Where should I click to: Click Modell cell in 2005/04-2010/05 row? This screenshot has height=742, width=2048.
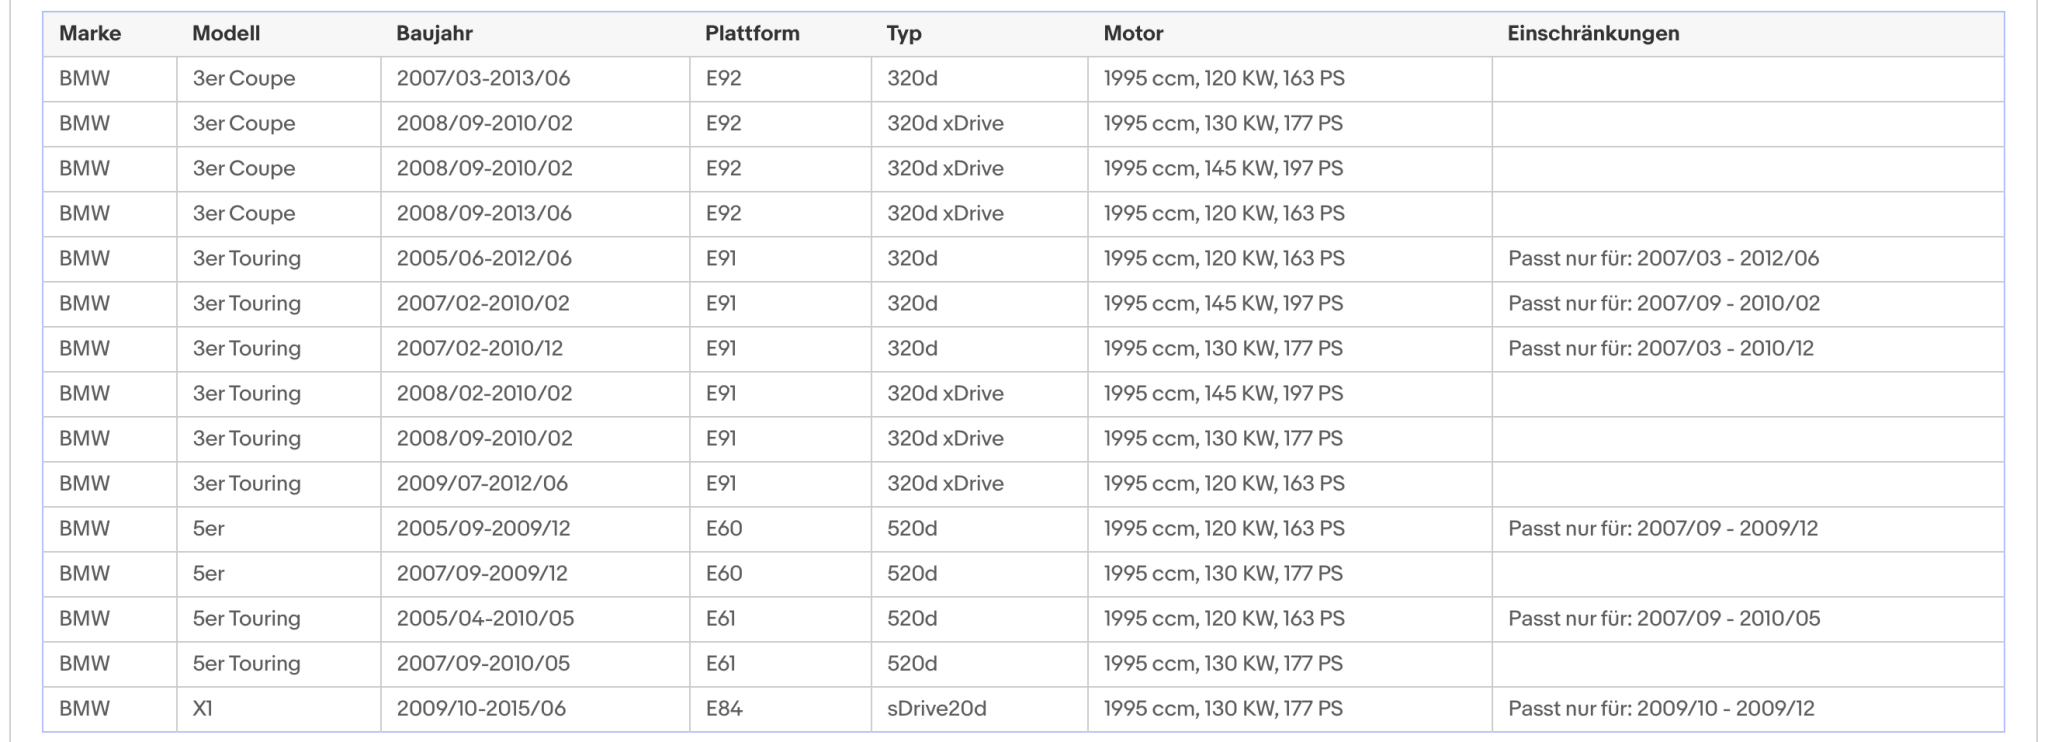tap(279, 619)
